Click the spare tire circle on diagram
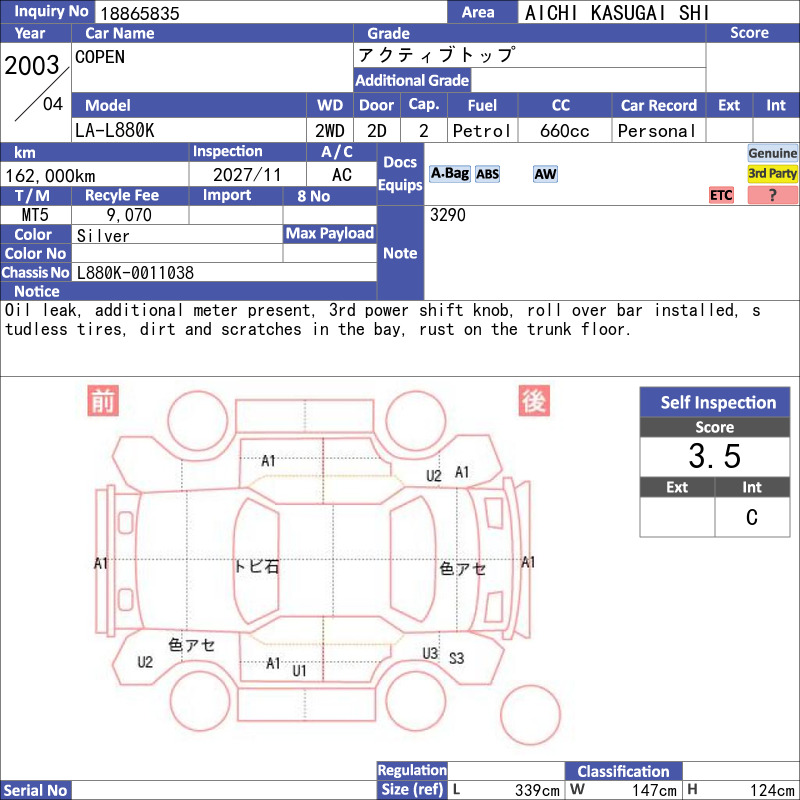Image resolution: width=800 pixels, height=800 pixels. coord(530,714)
